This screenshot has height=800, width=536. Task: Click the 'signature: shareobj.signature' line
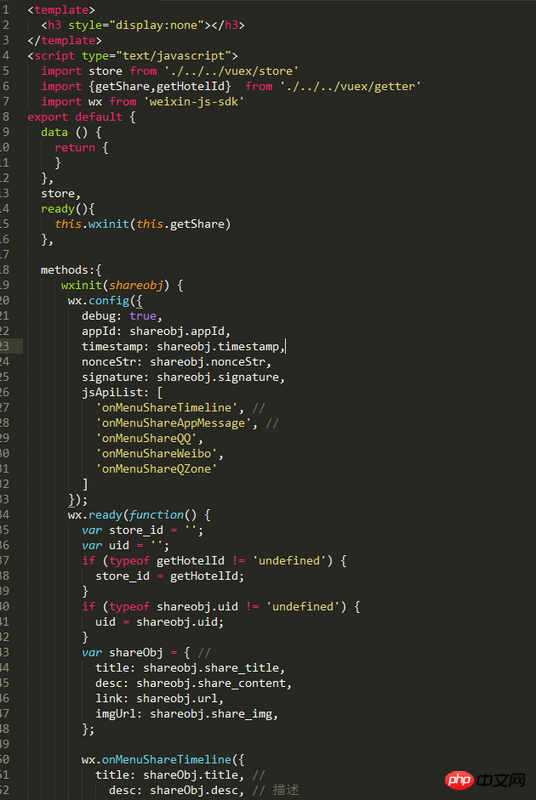coord(184,377)
